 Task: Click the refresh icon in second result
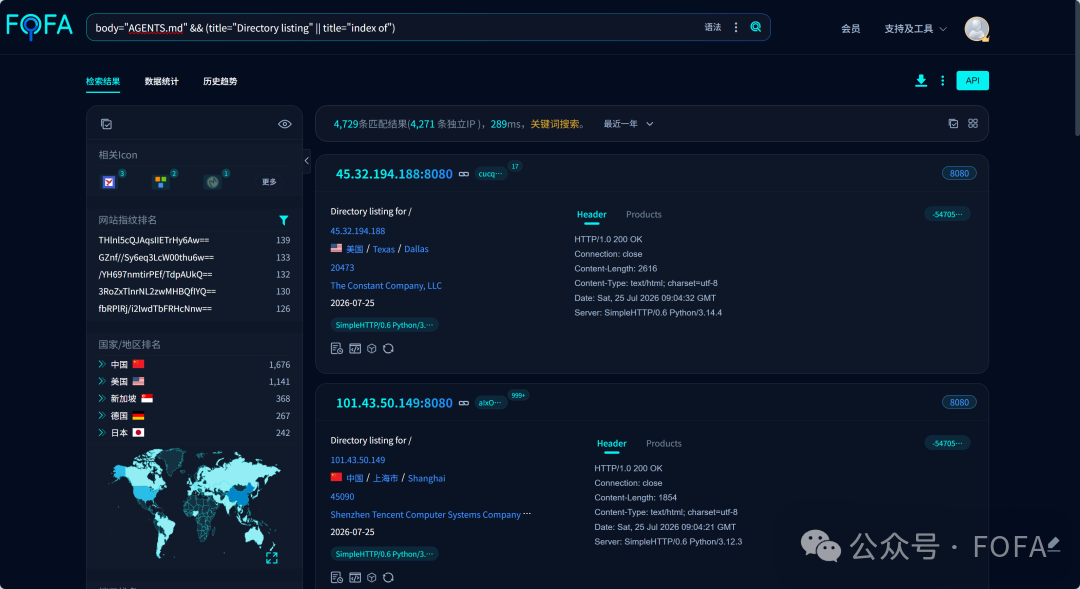(x=388, y=577)
